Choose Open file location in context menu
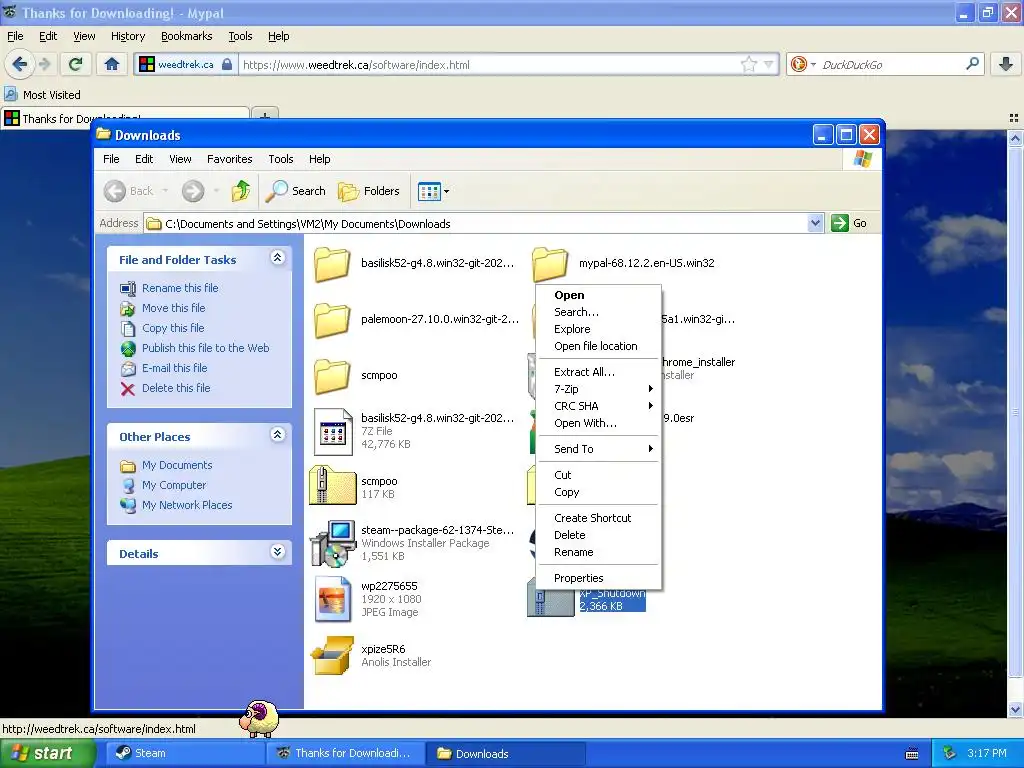The width and height of the screenshot is (1024, 768). click(596, 346)
